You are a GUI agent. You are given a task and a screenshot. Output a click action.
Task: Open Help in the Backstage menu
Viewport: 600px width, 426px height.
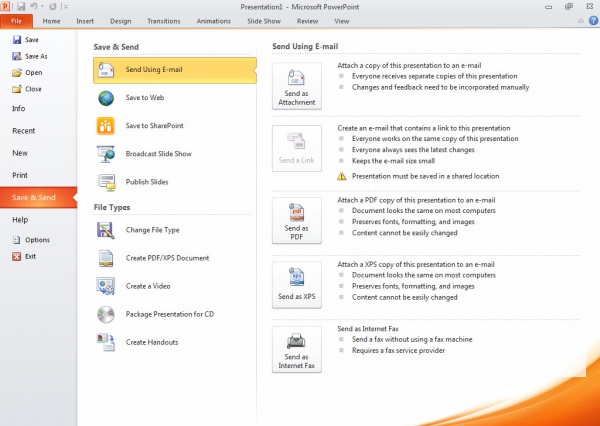point(20,220)
